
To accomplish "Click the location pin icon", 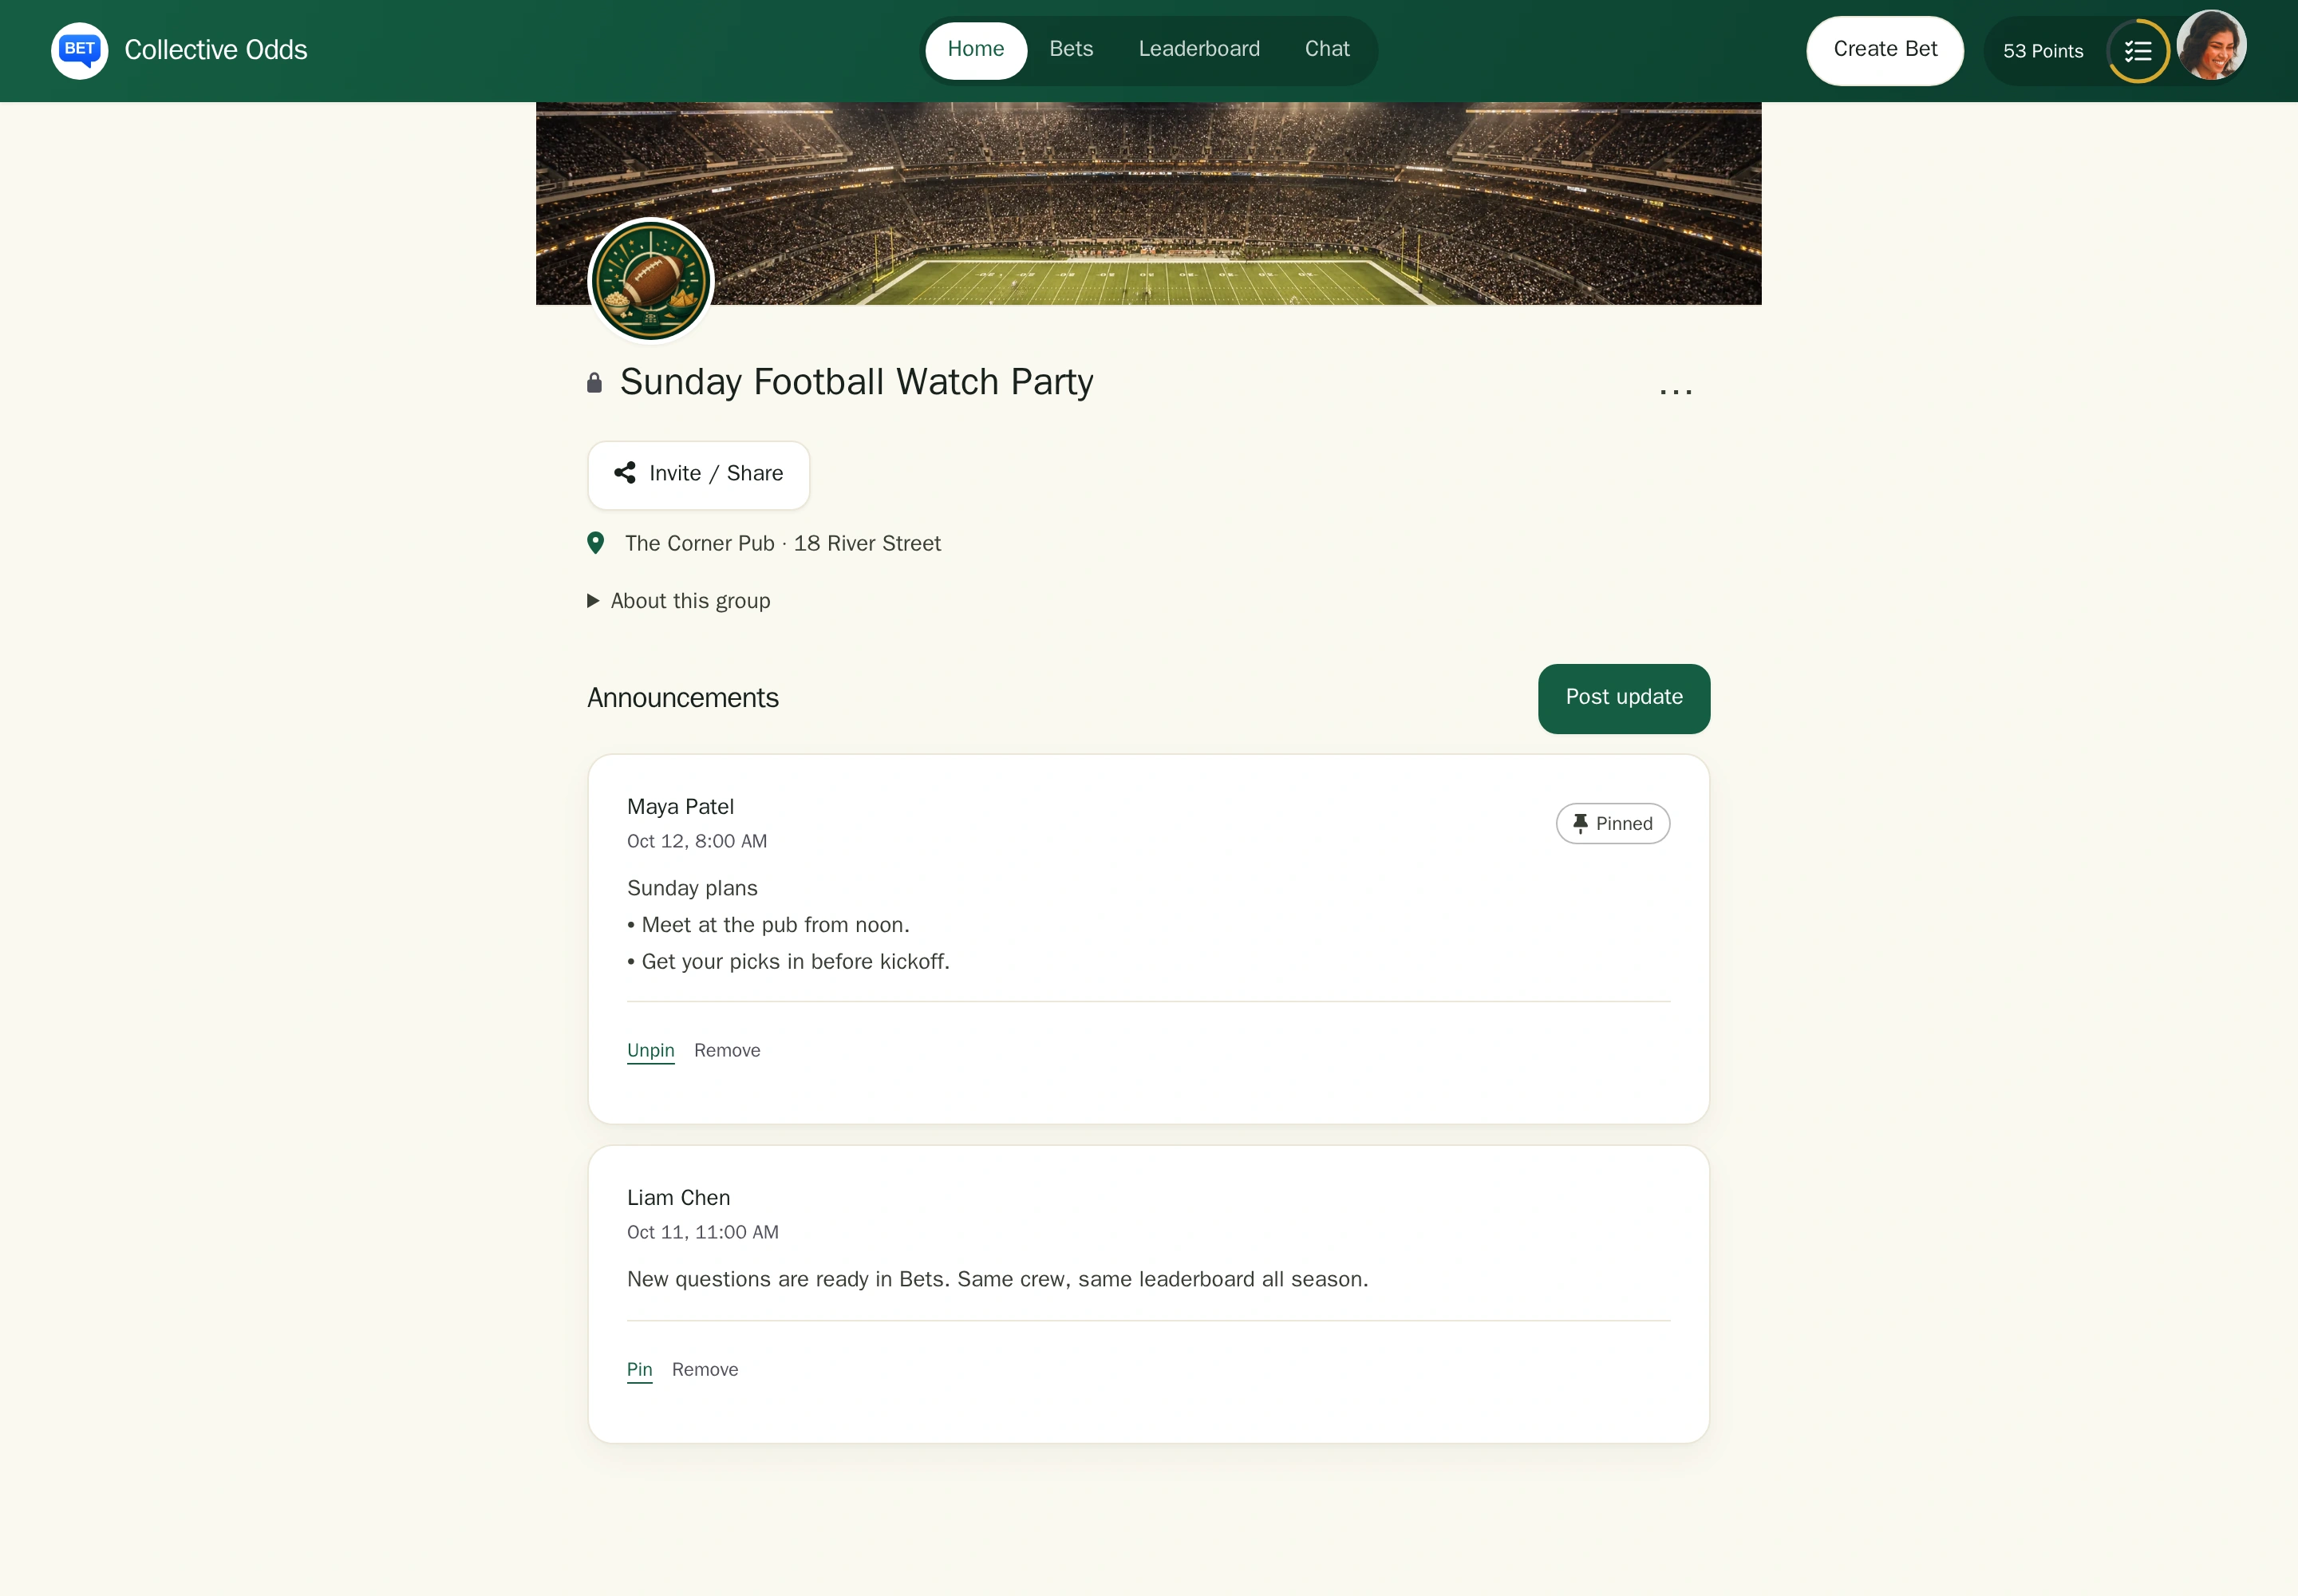I will click(595, 543).
